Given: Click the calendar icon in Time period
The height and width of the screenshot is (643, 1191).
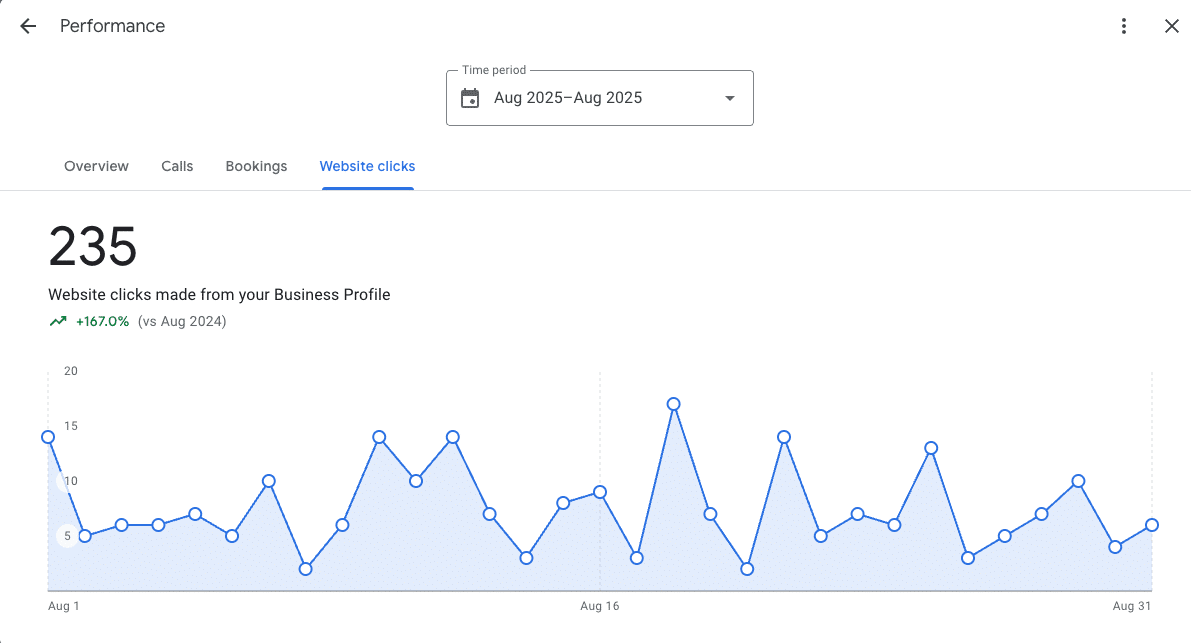Looking at the screenshot, I should (x=470, y=98).
